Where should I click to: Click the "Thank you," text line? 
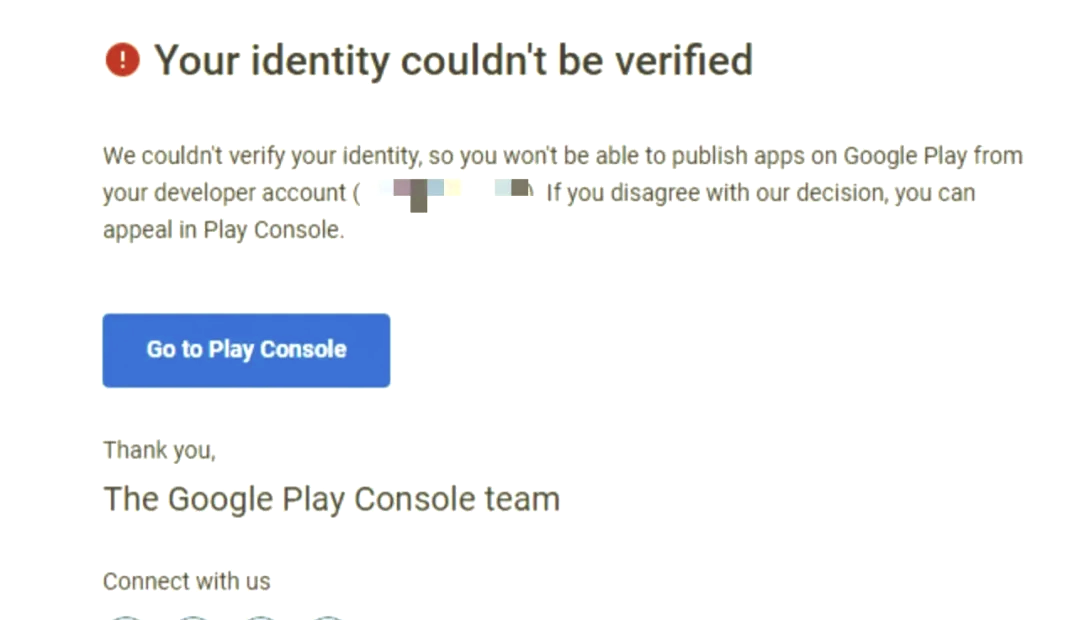click(160, 451)
